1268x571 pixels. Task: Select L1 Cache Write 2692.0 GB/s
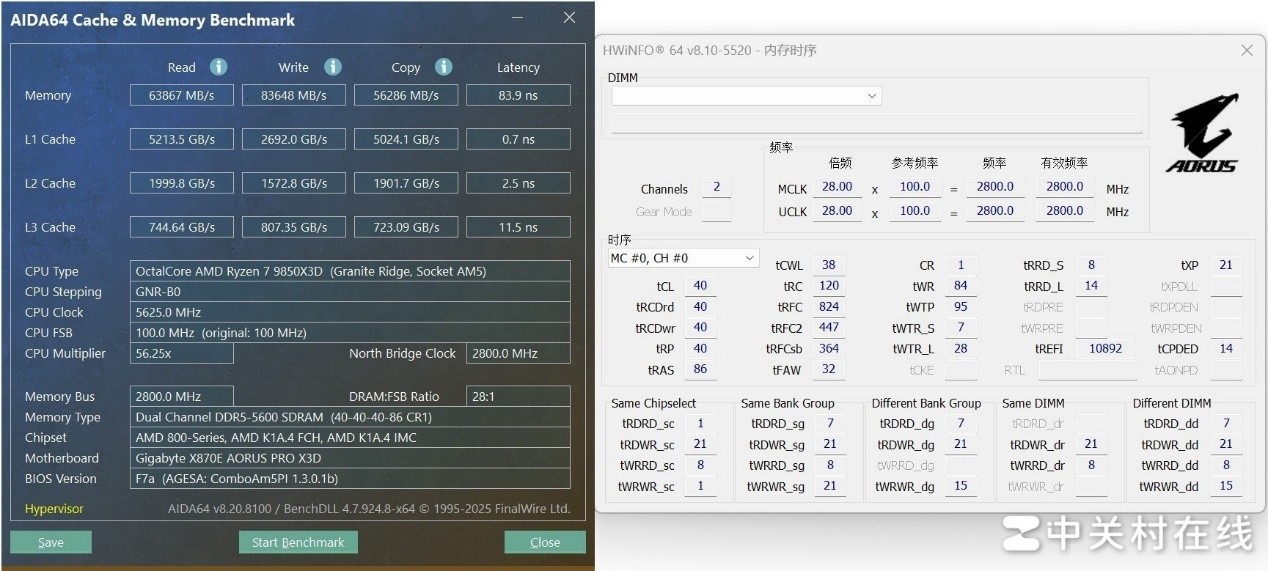294,139
